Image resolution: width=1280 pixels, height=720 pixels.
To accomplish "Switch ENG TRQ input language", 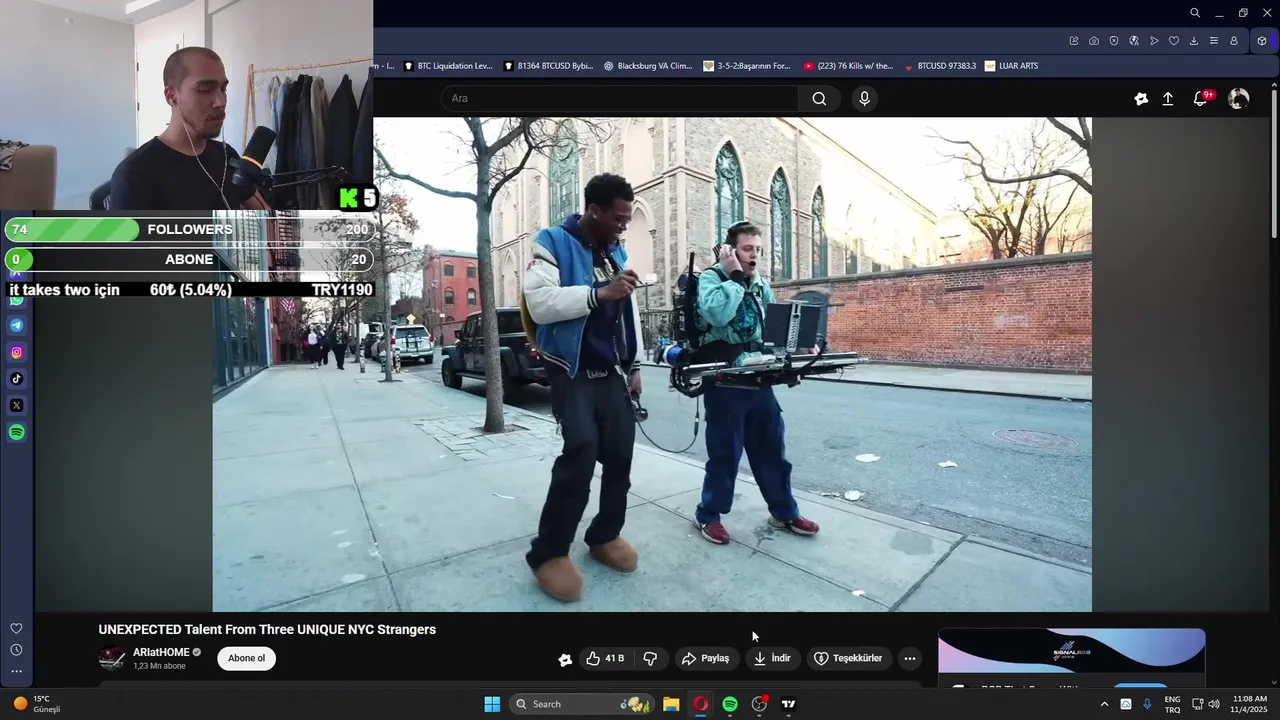I will pos(1172,704).
